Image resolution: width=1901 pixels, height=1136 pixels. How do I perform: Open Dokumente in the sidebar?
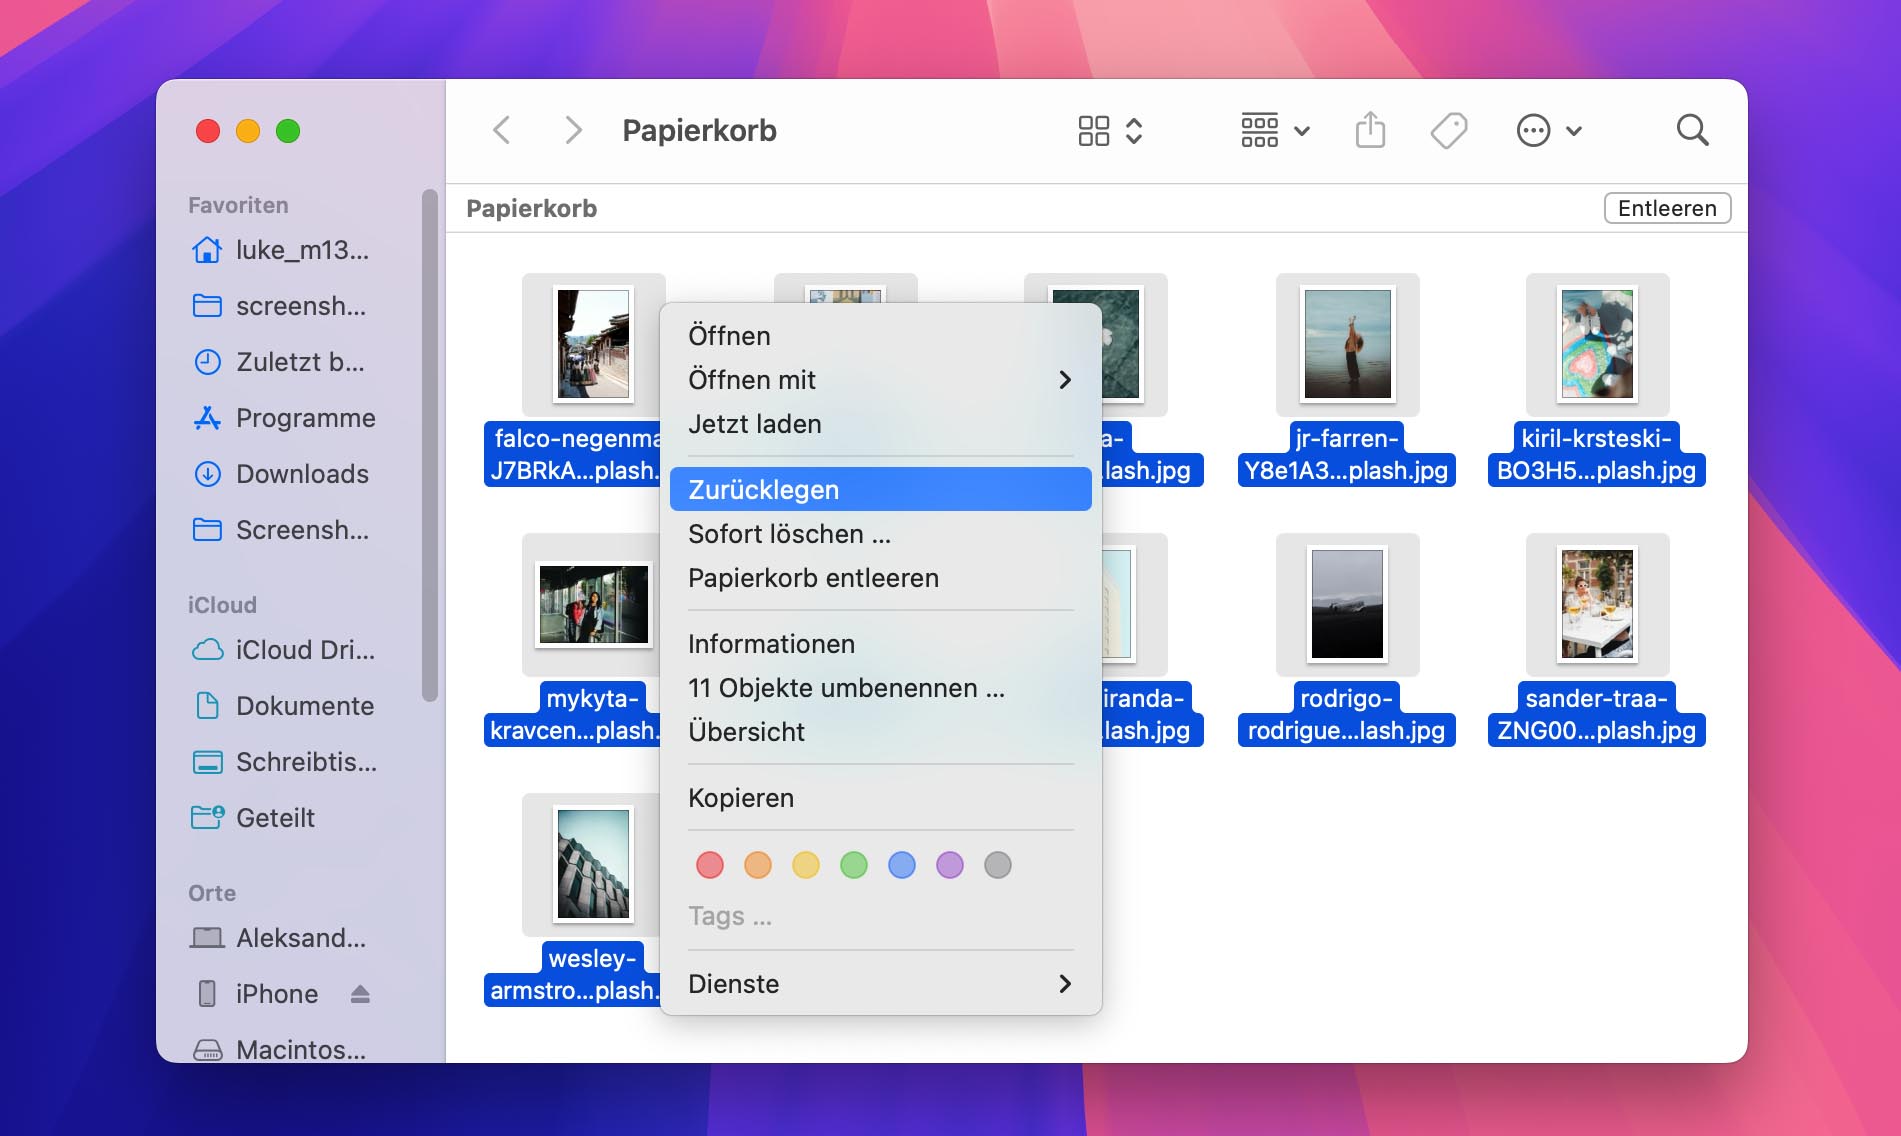click(283, 706)
